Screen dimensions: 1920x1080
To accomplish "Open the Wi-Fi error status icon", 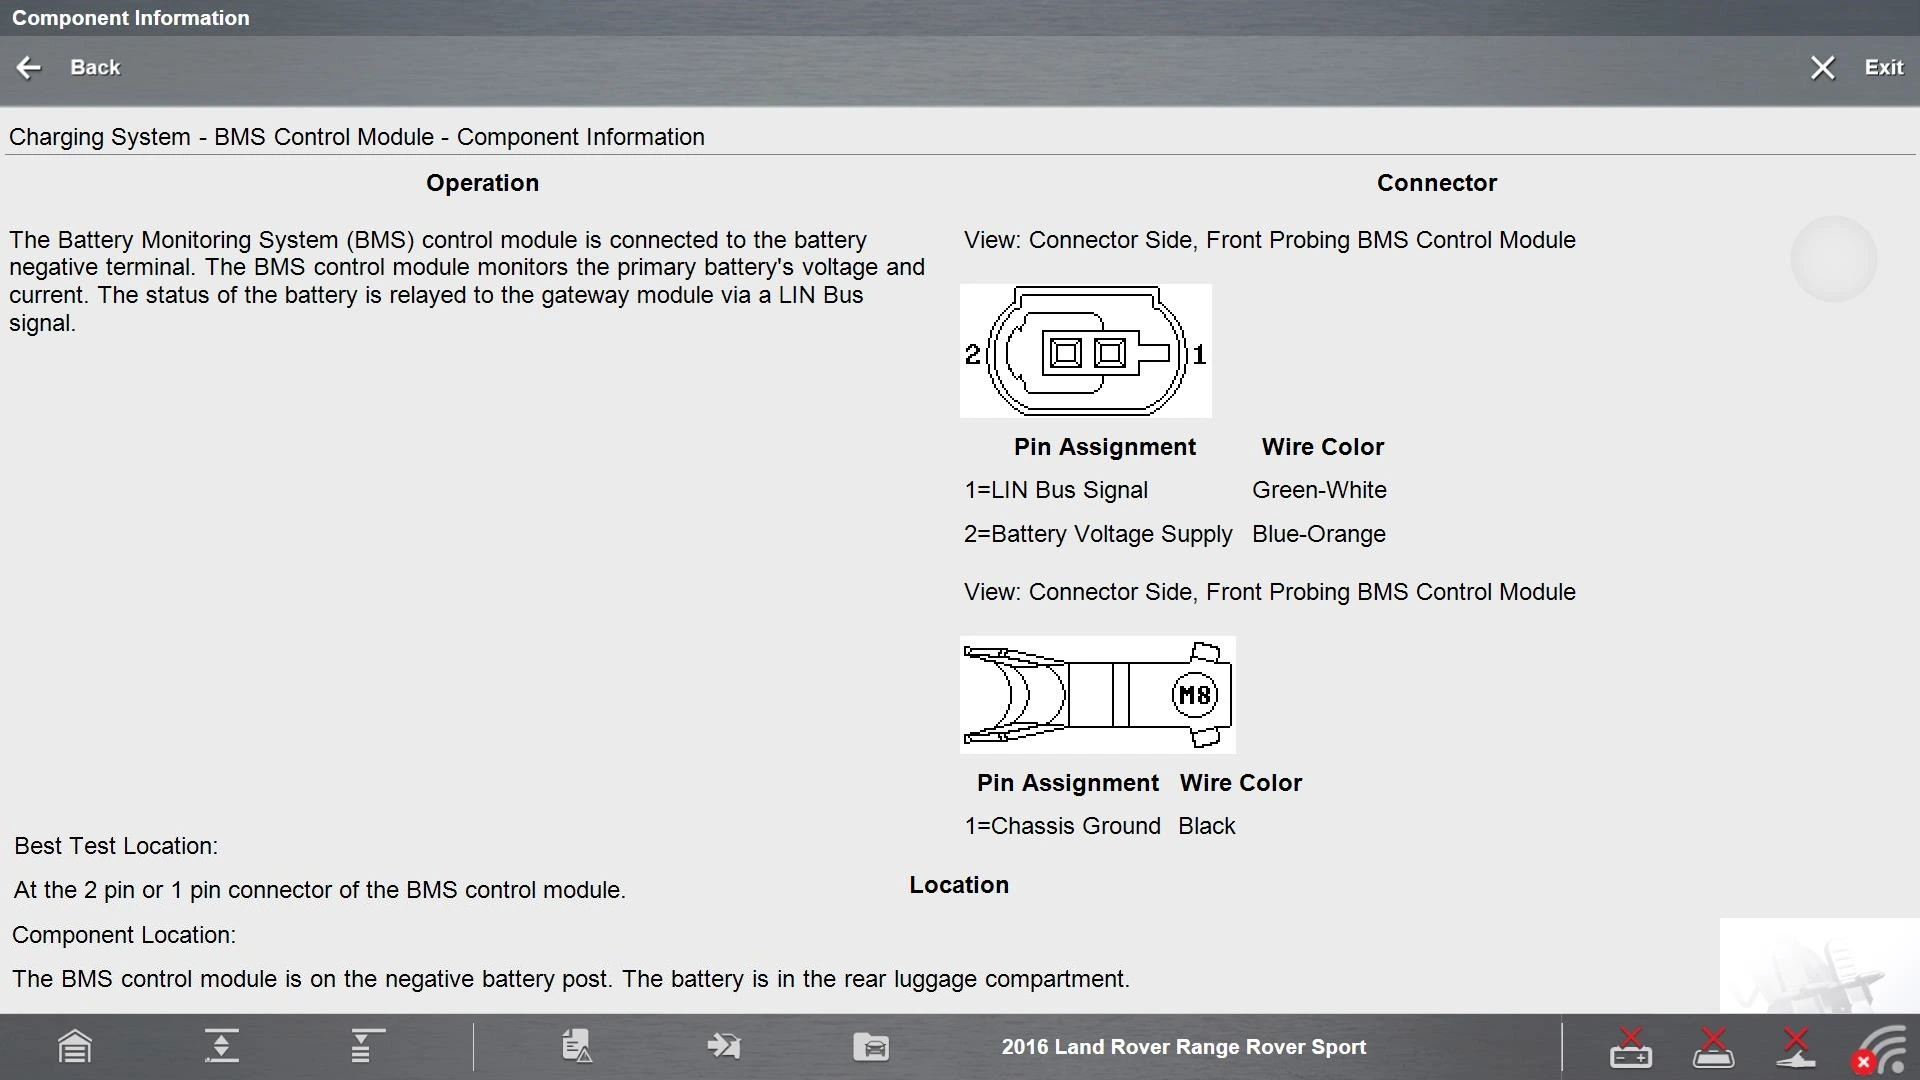I will coord(1880,1050).
